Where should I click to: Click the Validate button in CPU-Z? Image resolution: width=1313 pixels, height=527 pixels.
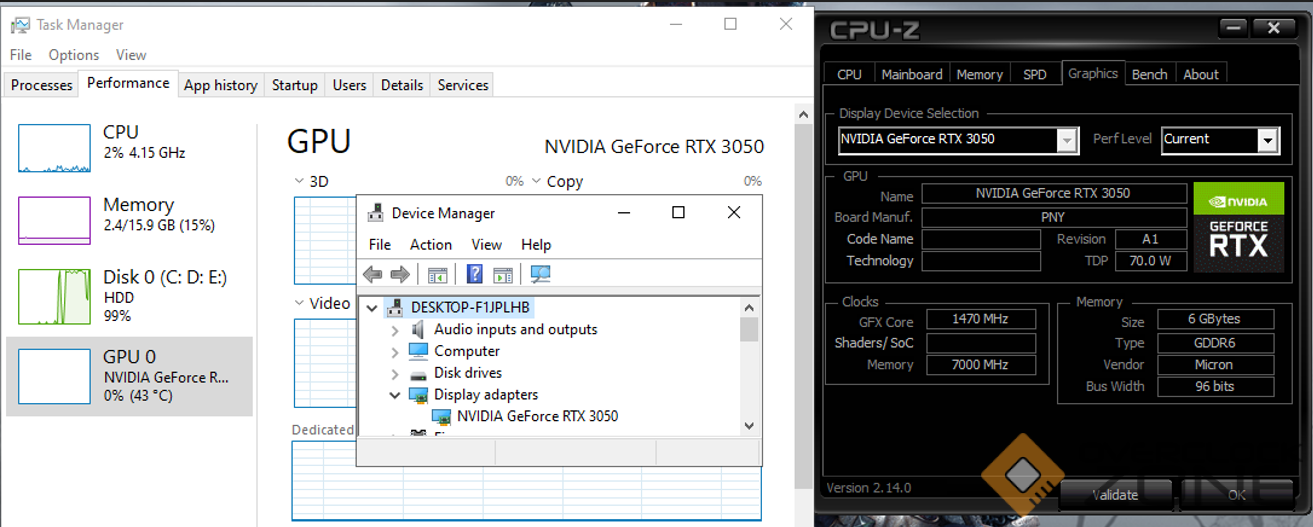pos(1116,494)
